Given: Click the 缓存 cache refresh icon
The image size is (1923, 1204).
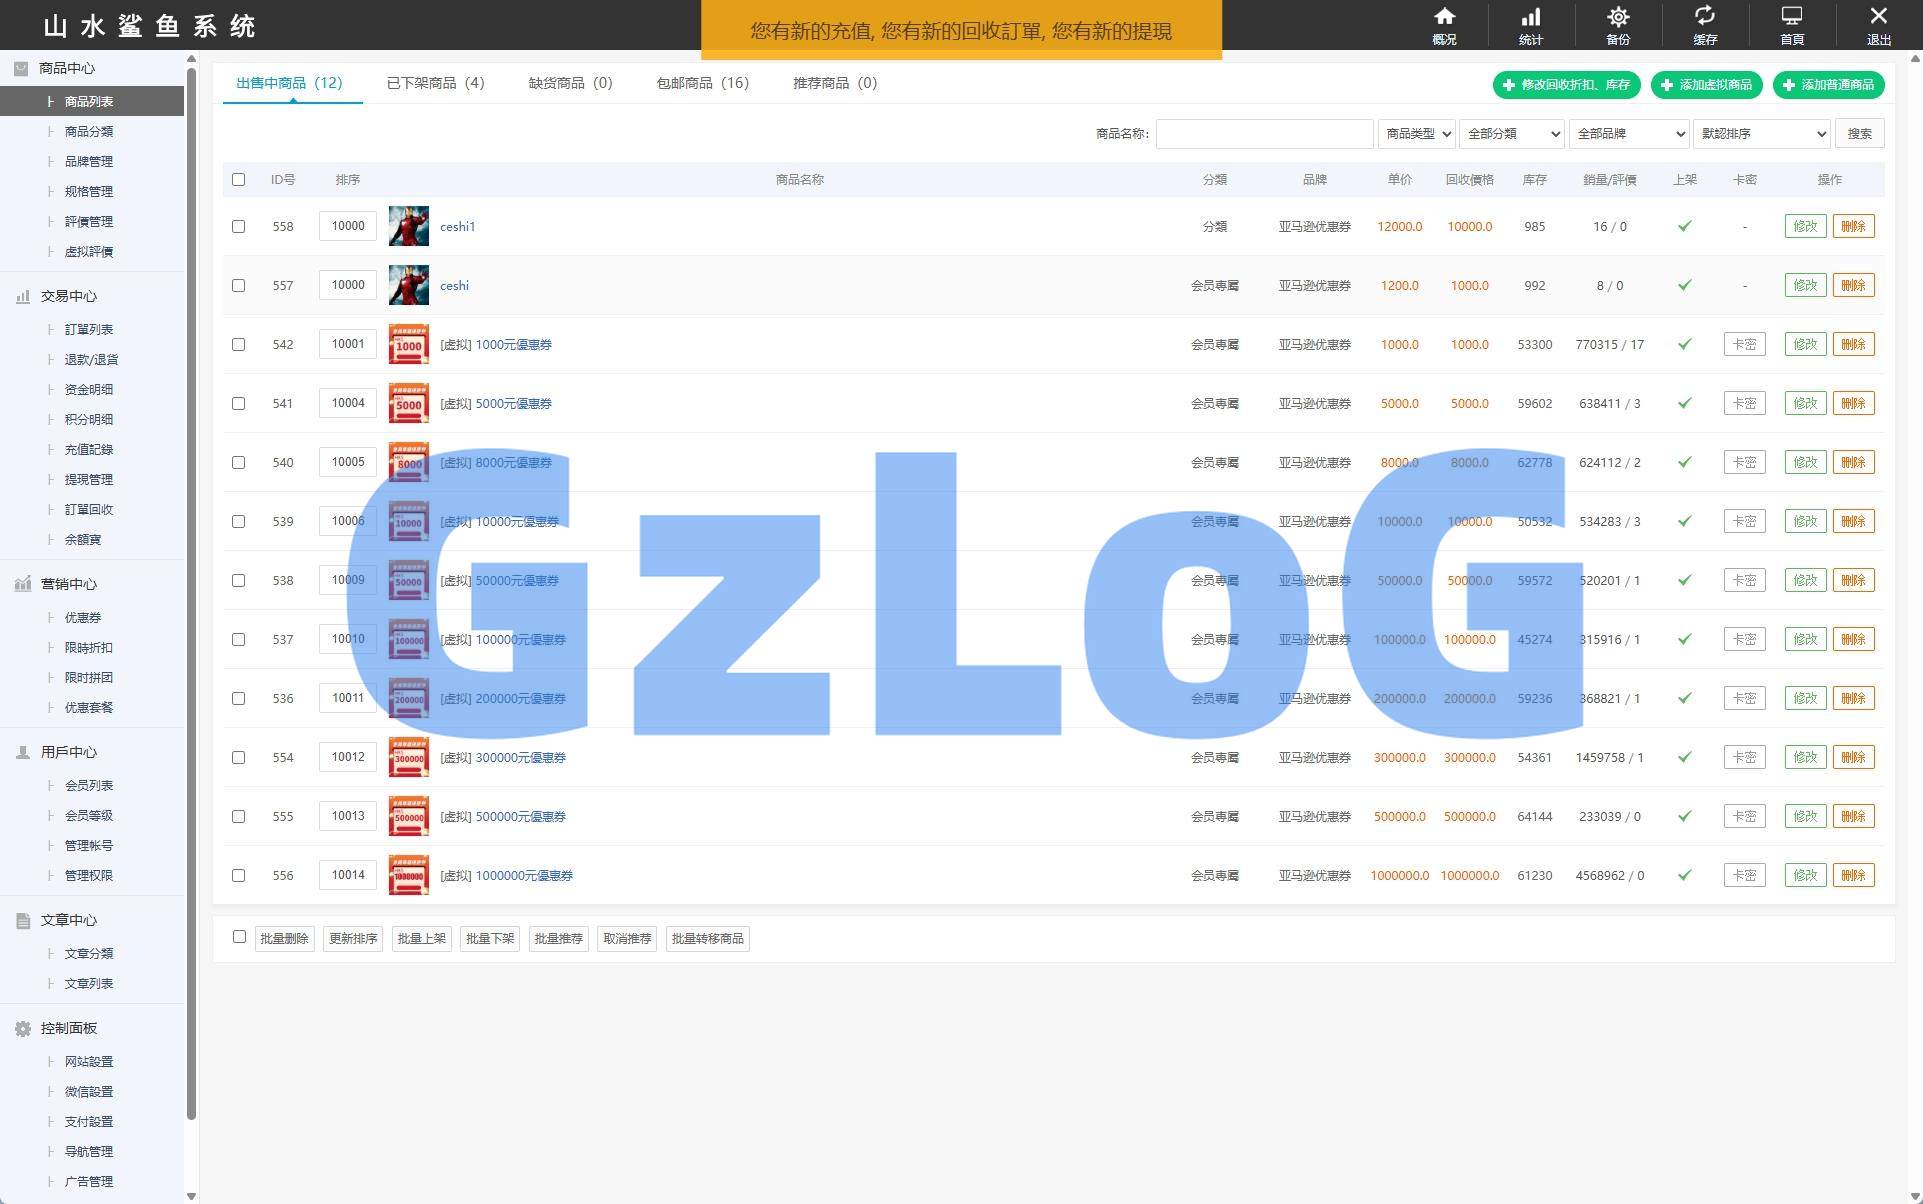Looking at the screenshot, I should (x=1704, y=17).
